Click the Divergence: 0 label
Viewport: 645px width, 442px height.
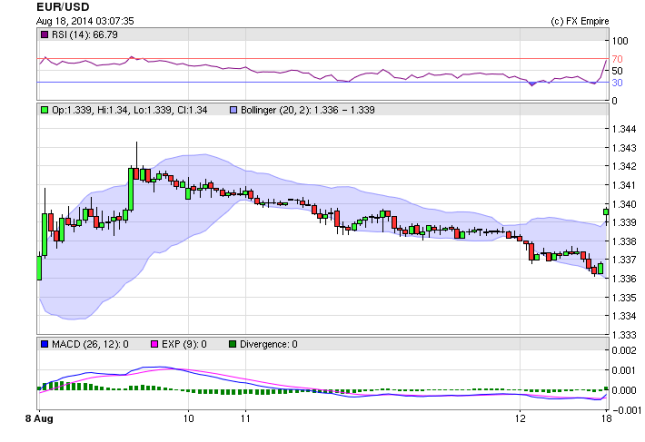(269, 344)
